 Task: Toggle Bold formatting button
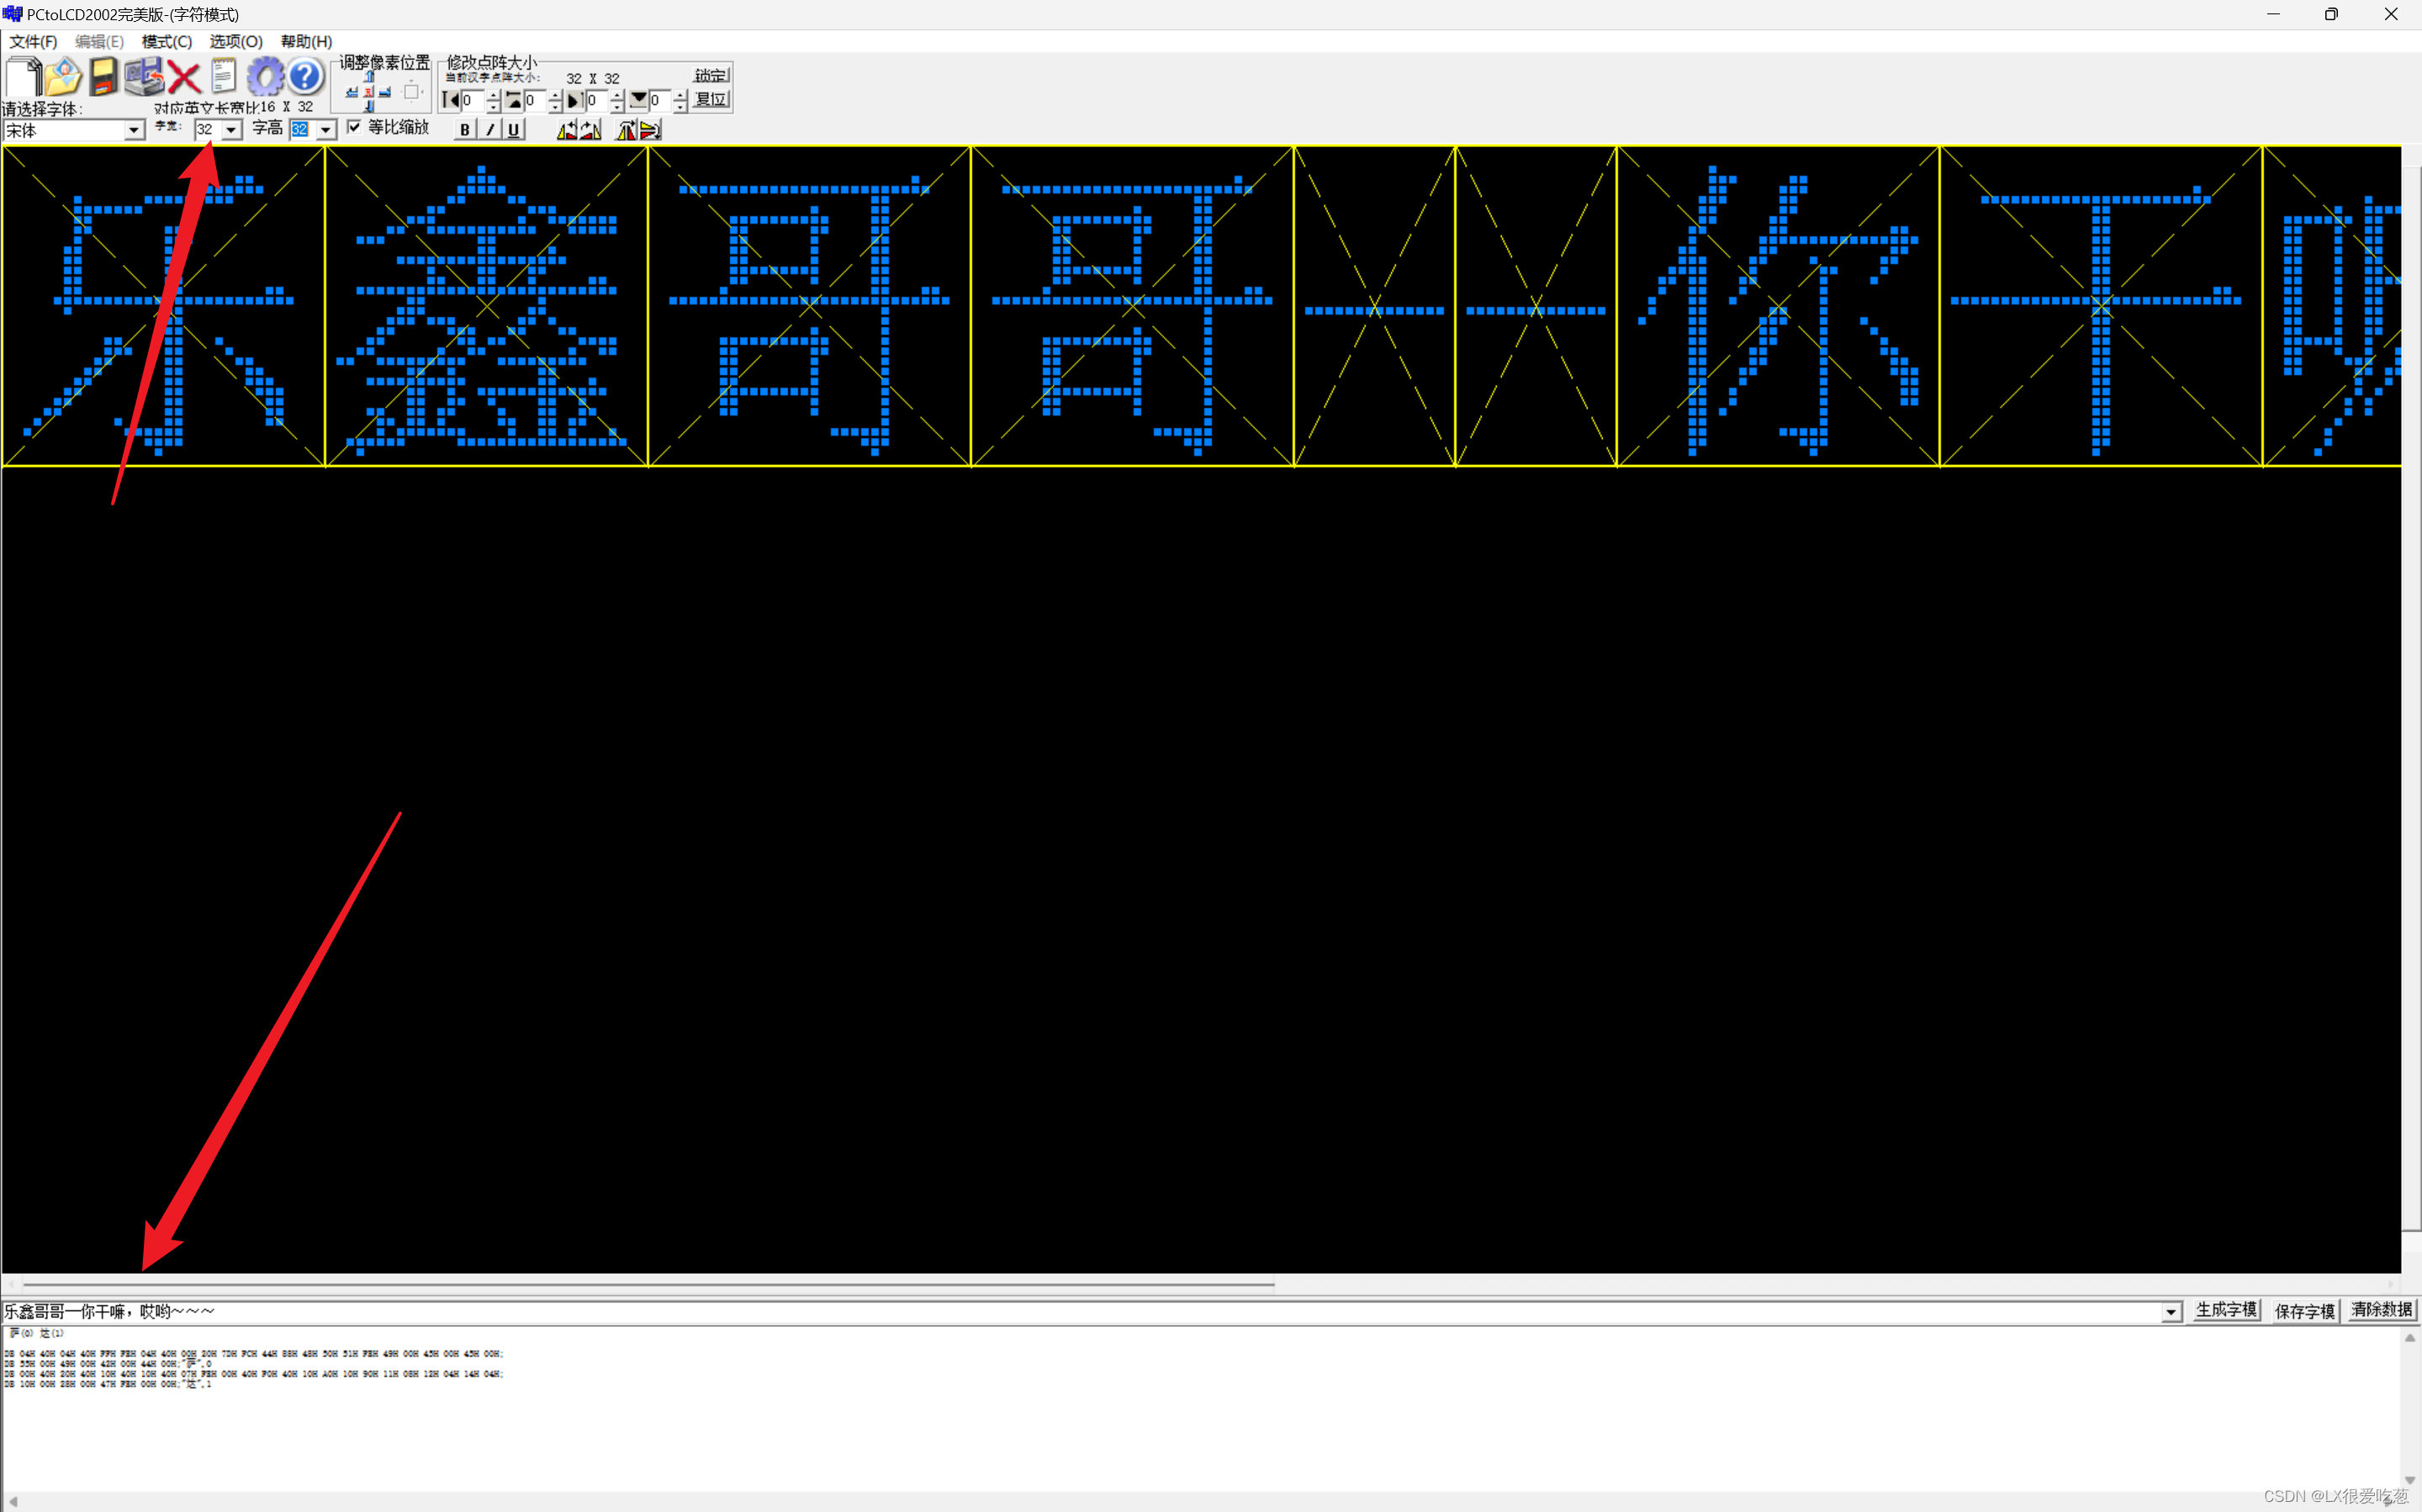465,129
